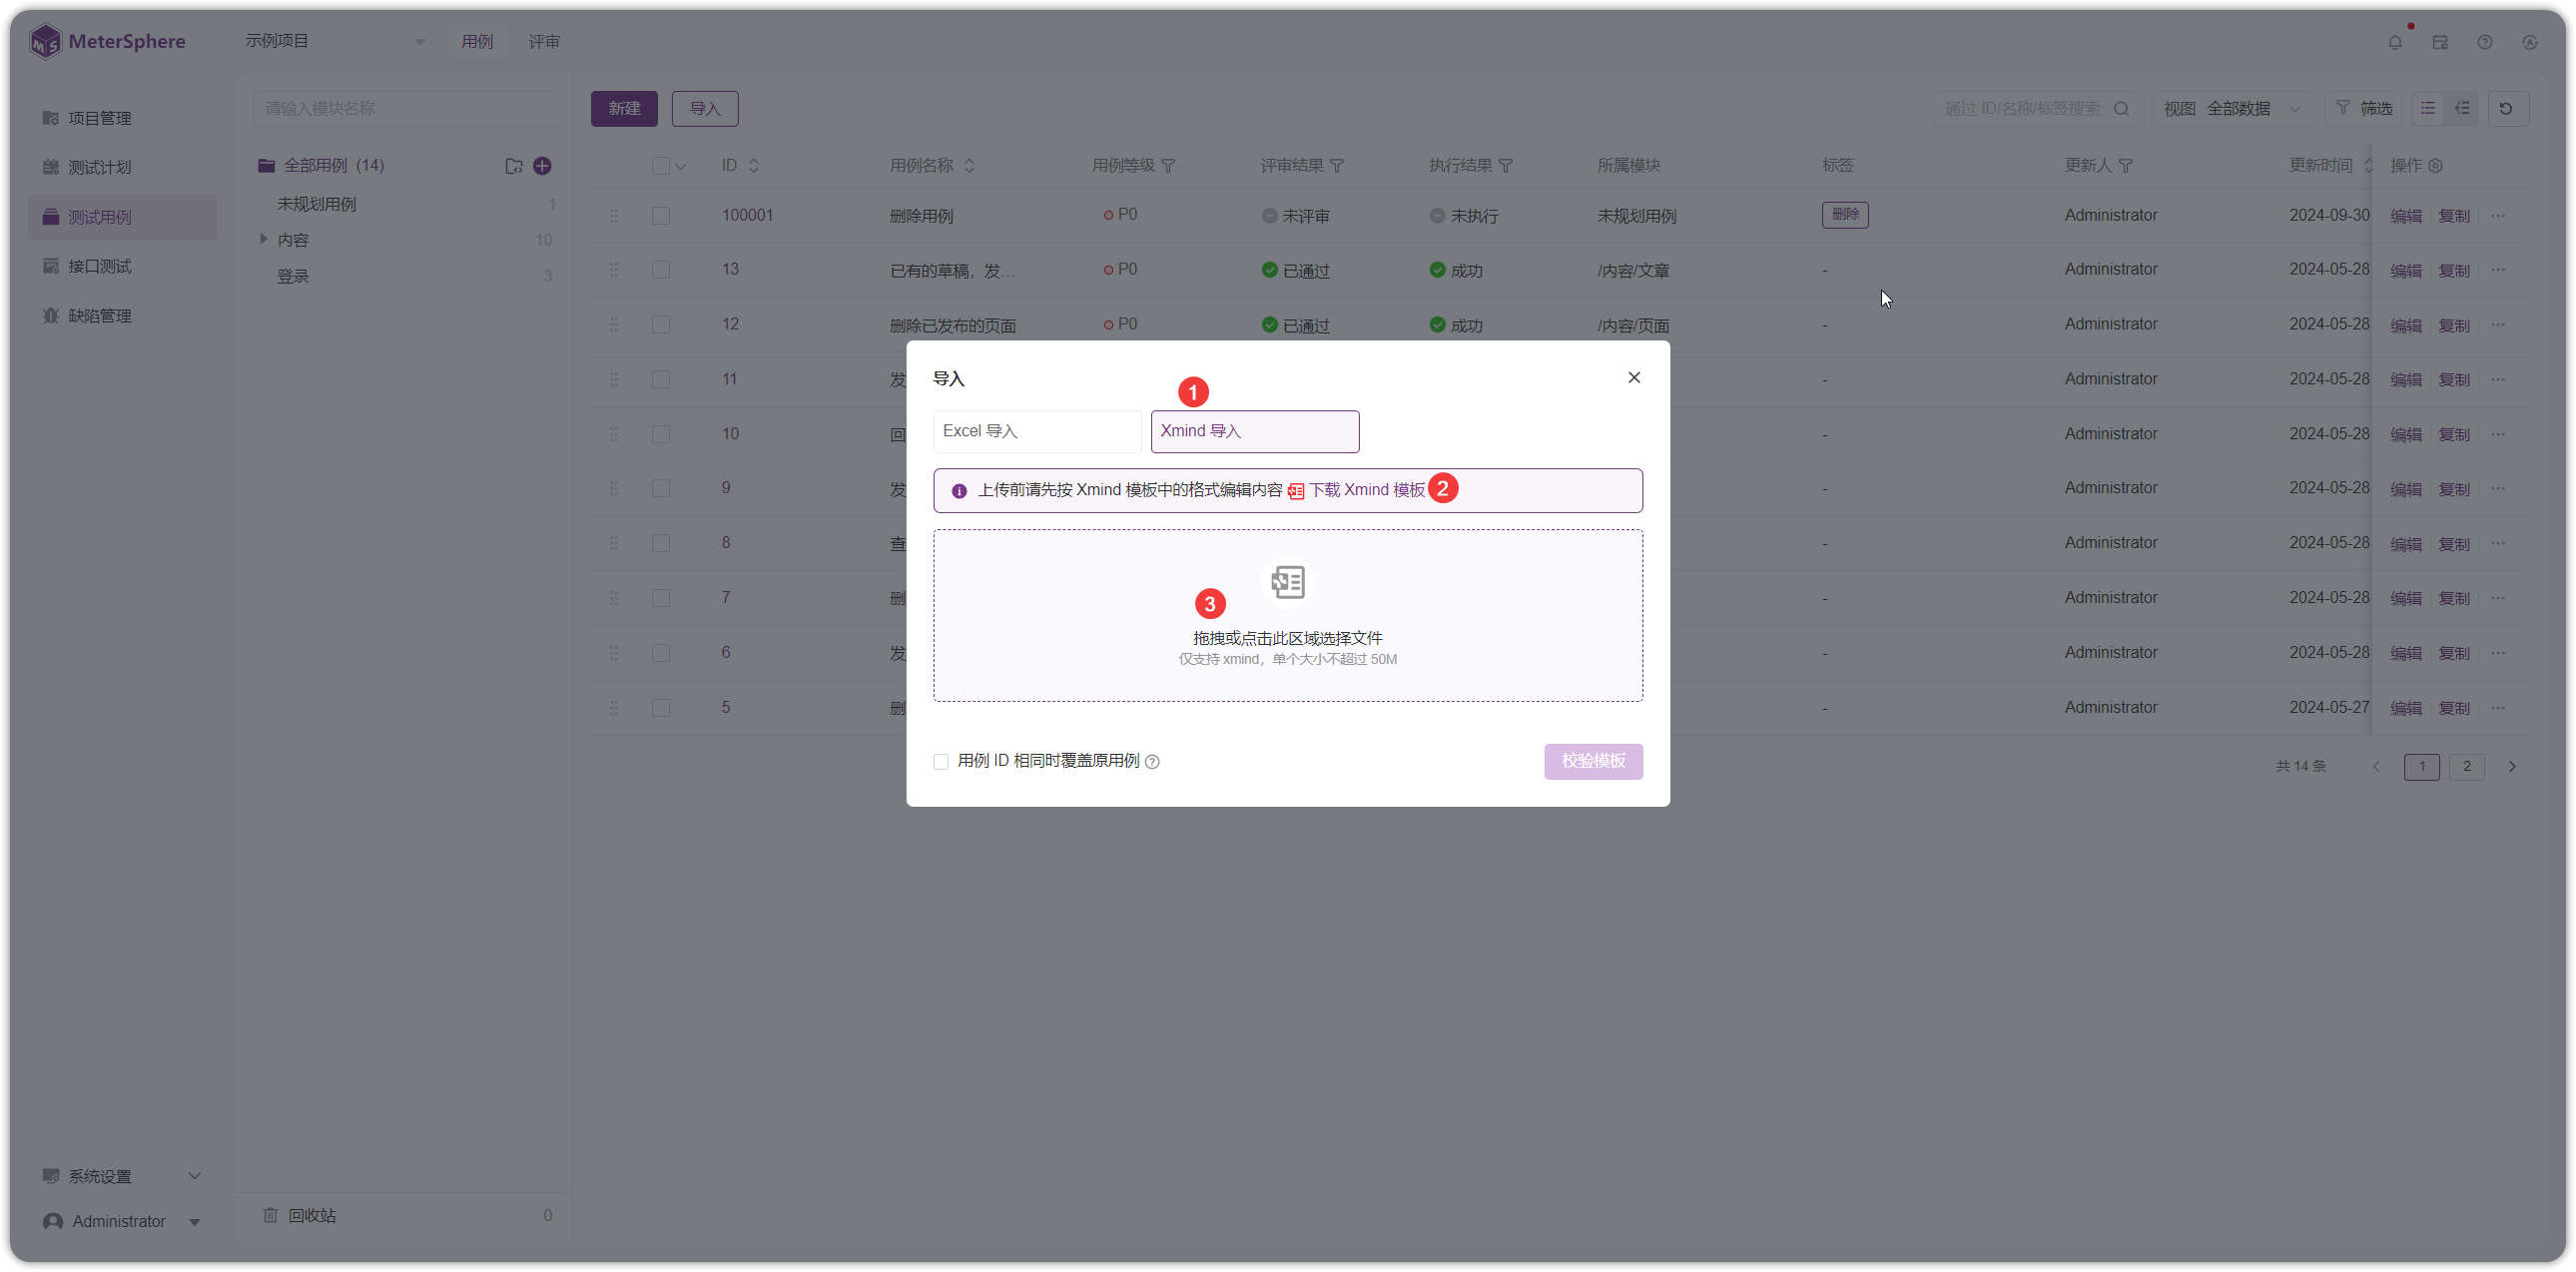
Task: Download the Xmind template link
Action: coord(1366,490)
